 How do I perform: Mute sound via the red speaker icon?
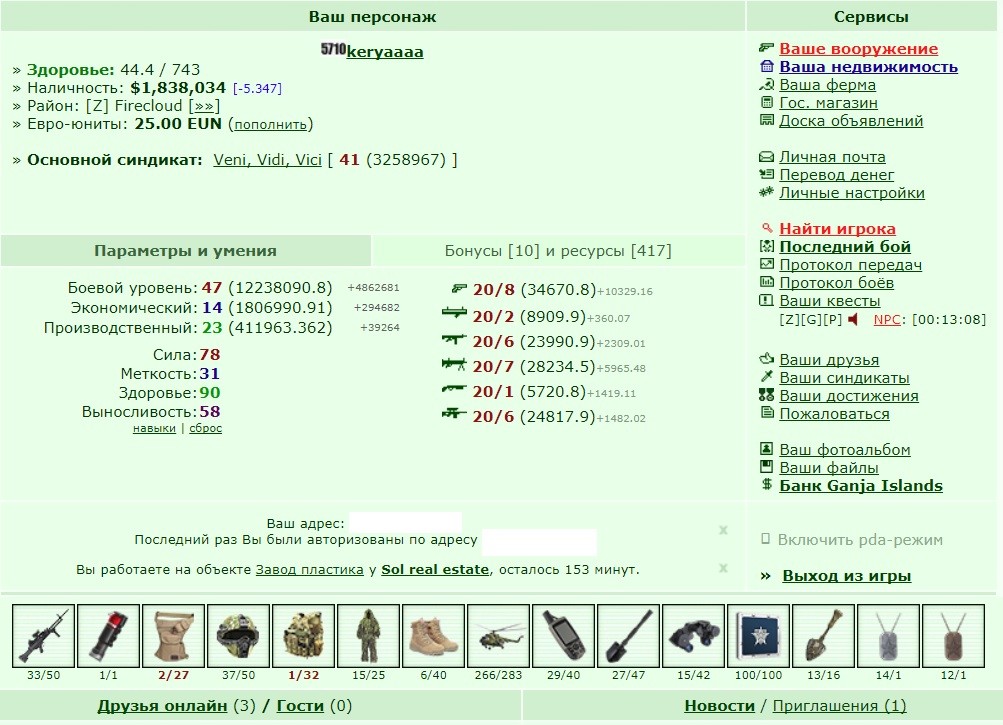(x=853, y=319)
